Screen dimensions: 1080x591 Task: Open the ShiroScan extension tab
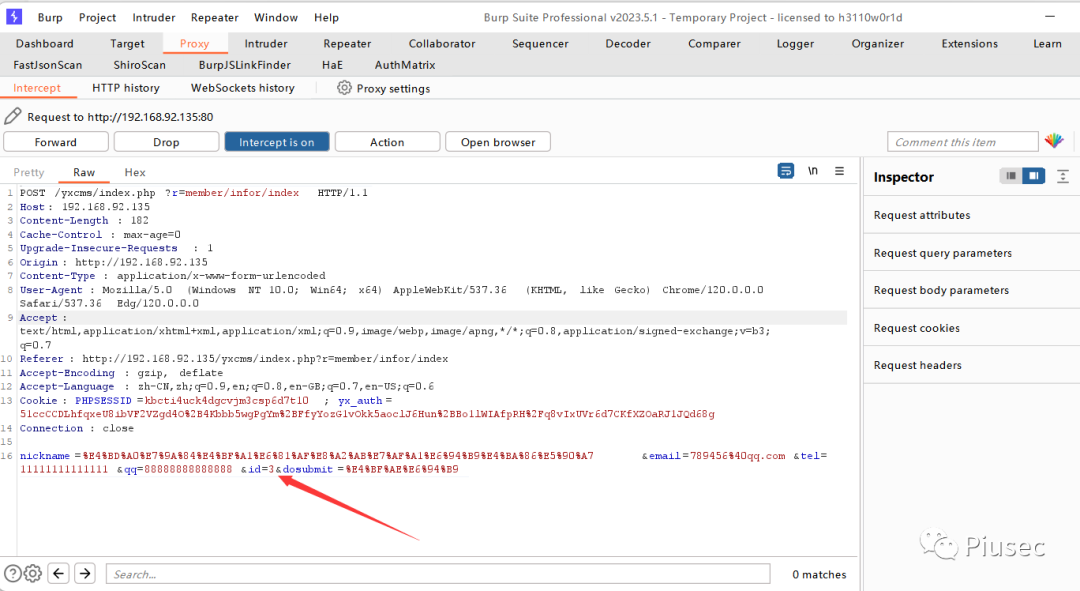click(x=139, y=65)
